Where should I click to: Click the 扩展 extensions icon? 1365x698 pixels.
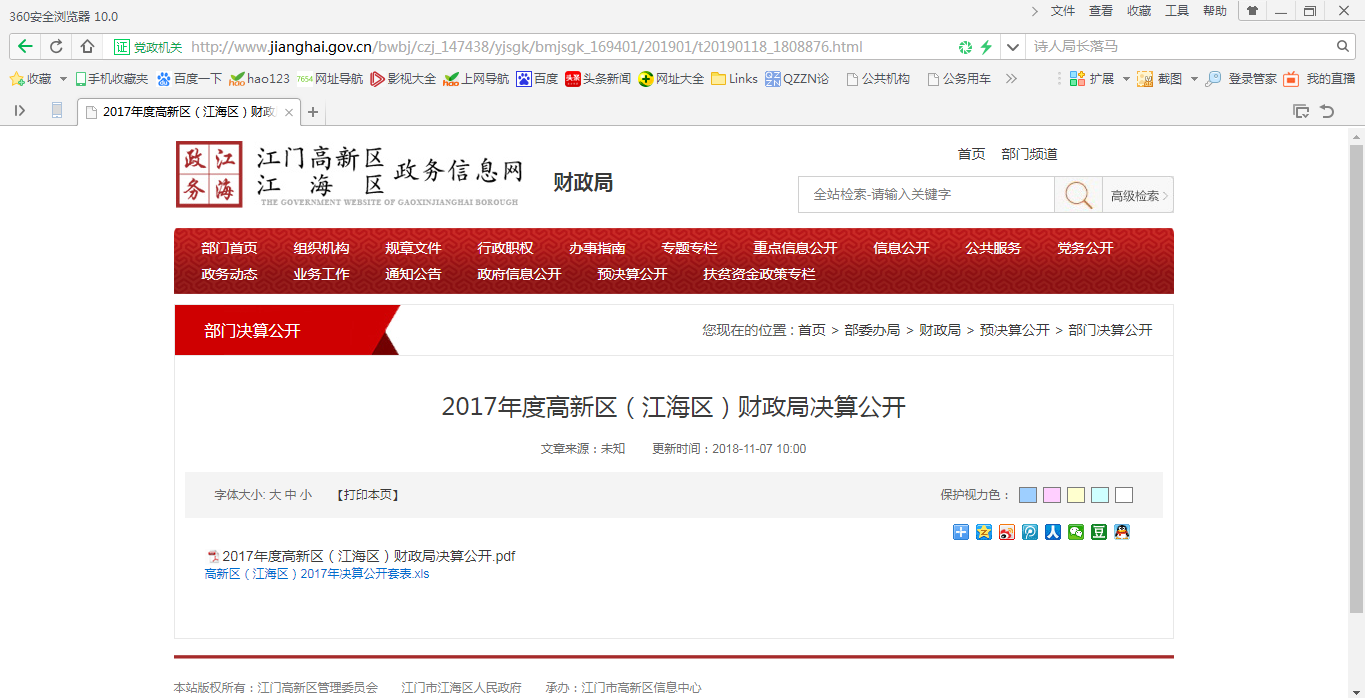tap(1092, 78)
